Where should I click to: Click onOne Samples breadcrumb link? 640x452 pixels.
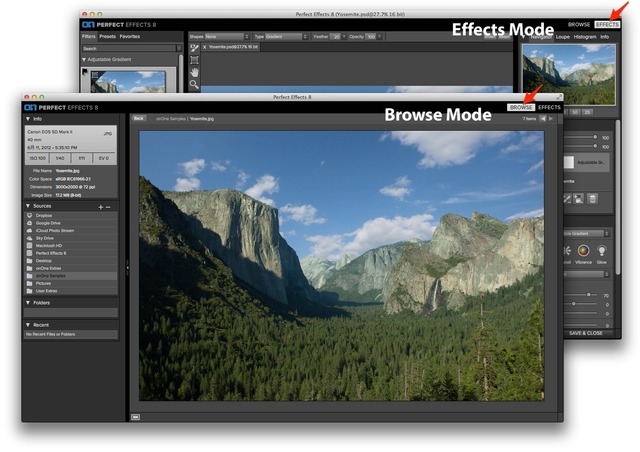pos(171,119)
